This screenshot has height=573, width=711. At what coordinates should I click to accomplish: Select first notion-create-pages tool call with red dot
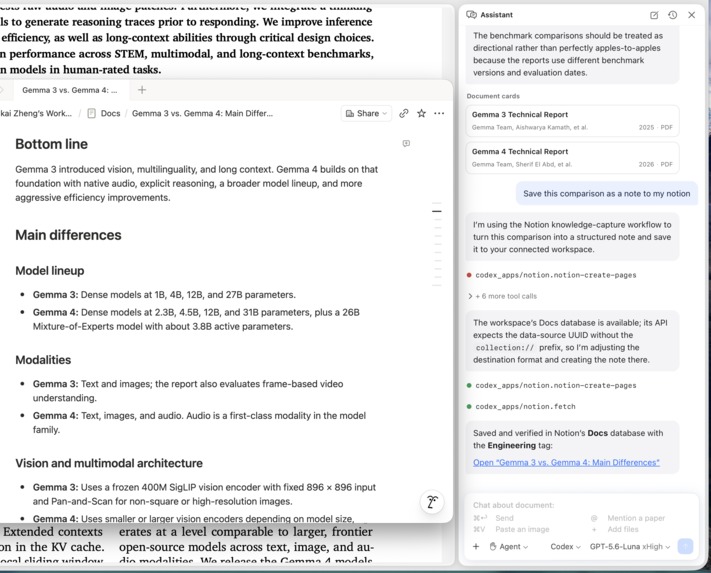tap(551, 275)
